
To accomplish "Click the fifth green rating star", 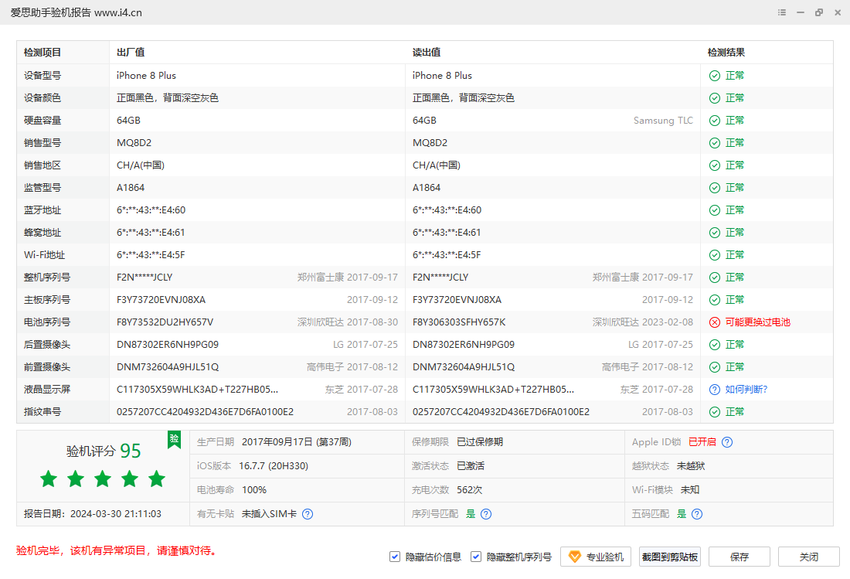I will pyautogui.click(x=157, y=479).
